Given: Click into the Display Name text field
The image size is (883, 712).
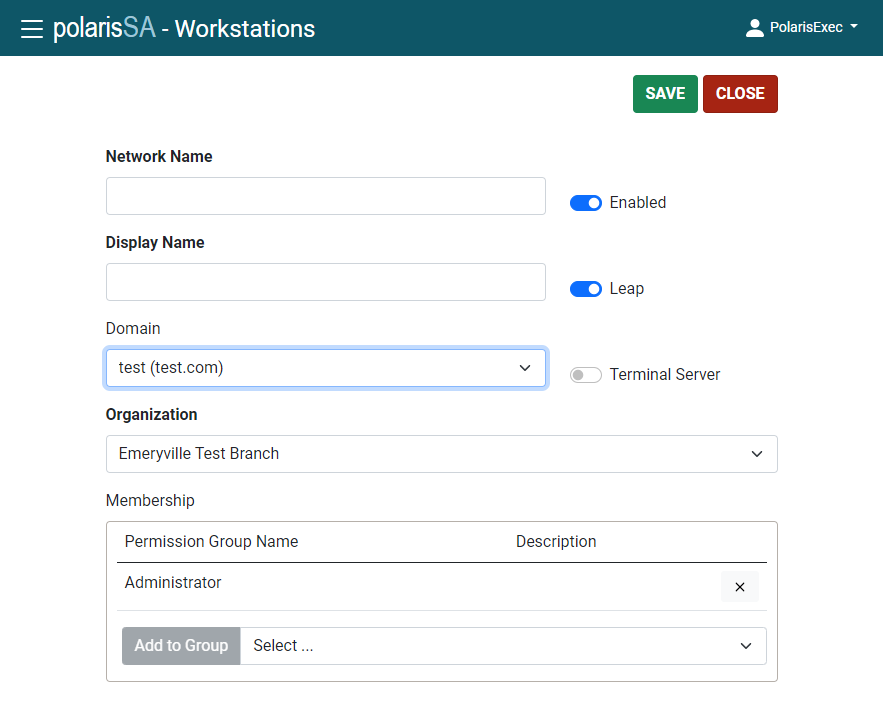Looking at the screenshot, I should (x=326, y=282).
